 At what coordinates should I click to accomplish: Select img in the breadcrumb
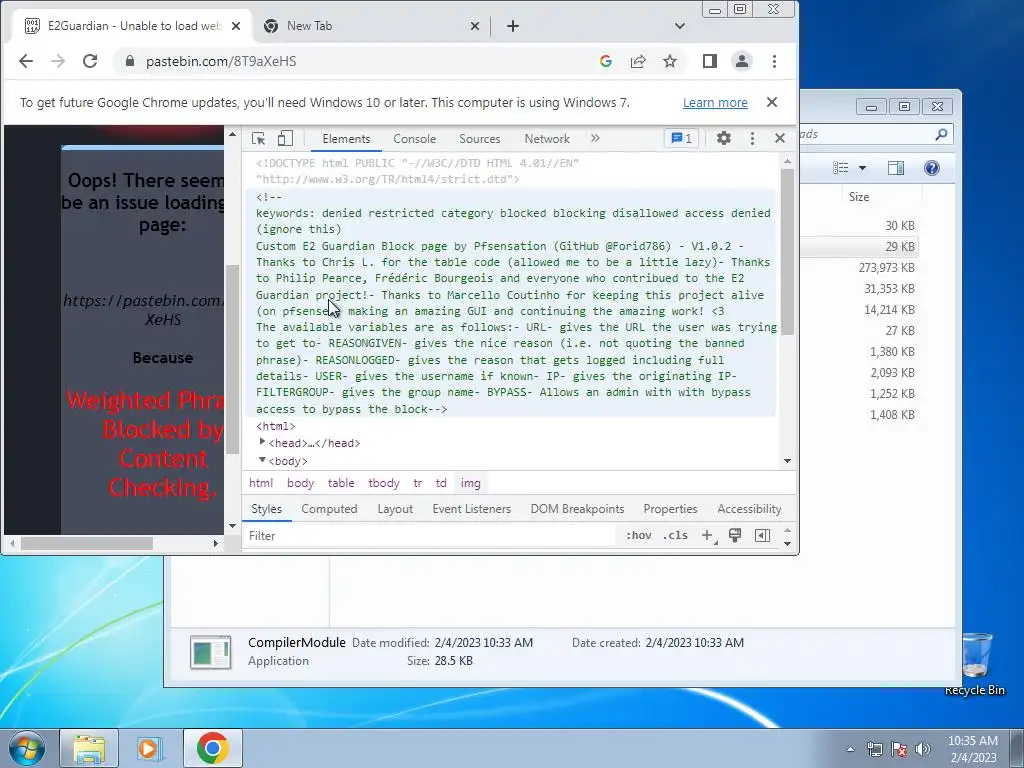(x=470, y=483)
